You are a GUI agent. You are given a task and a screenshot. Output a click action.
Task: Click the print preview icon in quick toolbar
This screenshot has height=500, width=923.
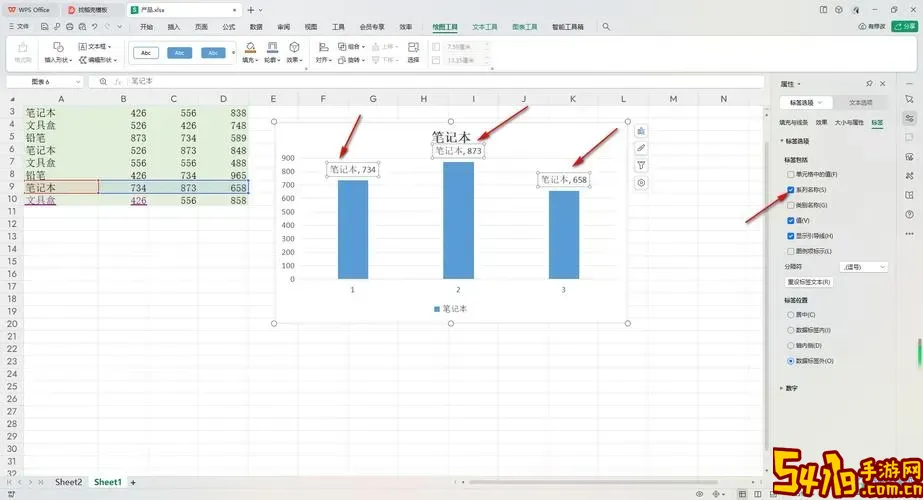(82, 27)
